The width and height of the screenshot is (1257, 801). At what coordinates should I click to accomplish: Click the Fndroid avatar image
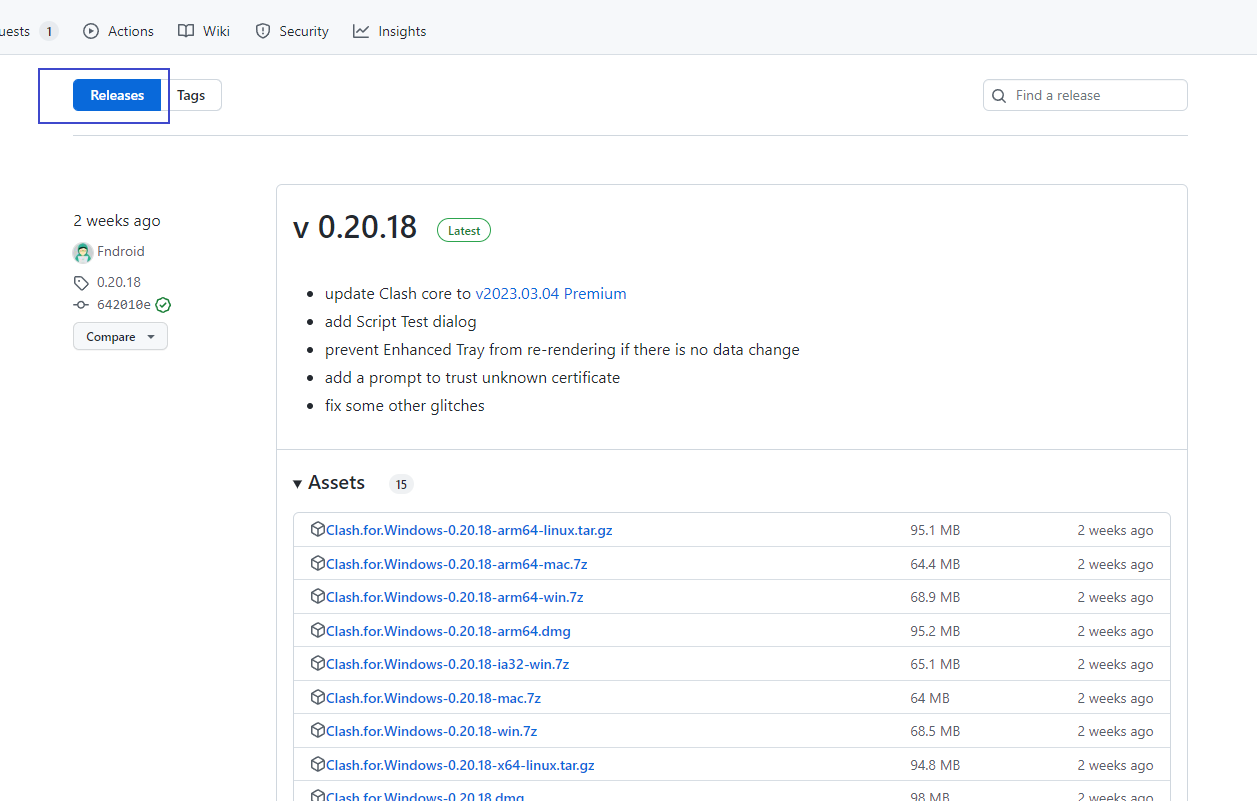coord(83,252)
